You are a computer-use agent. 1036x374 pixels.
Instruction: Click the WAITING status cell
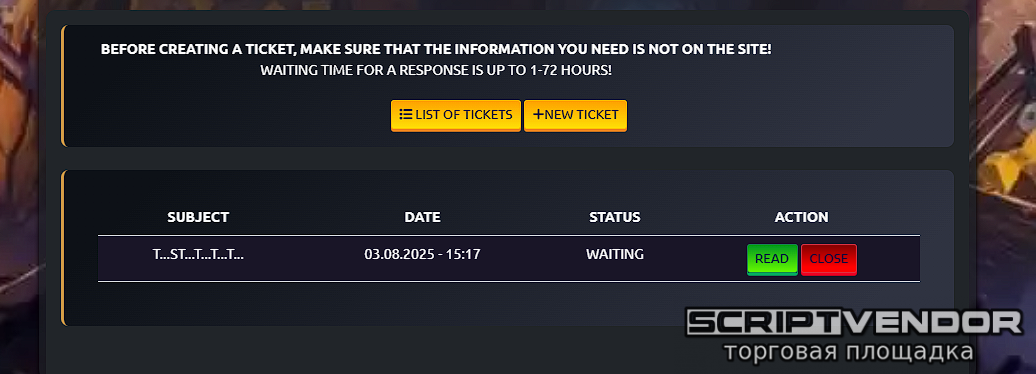click(x=615, y=254)
